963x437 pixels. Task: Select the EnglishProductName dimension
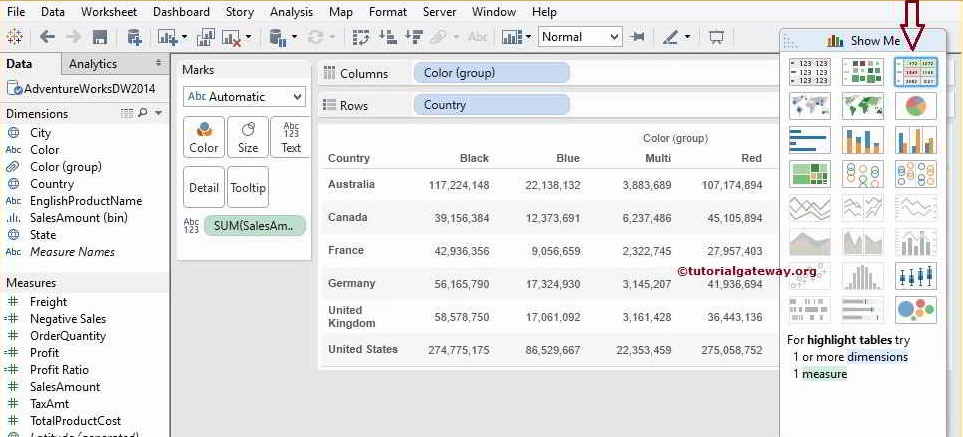coord(85,201)
